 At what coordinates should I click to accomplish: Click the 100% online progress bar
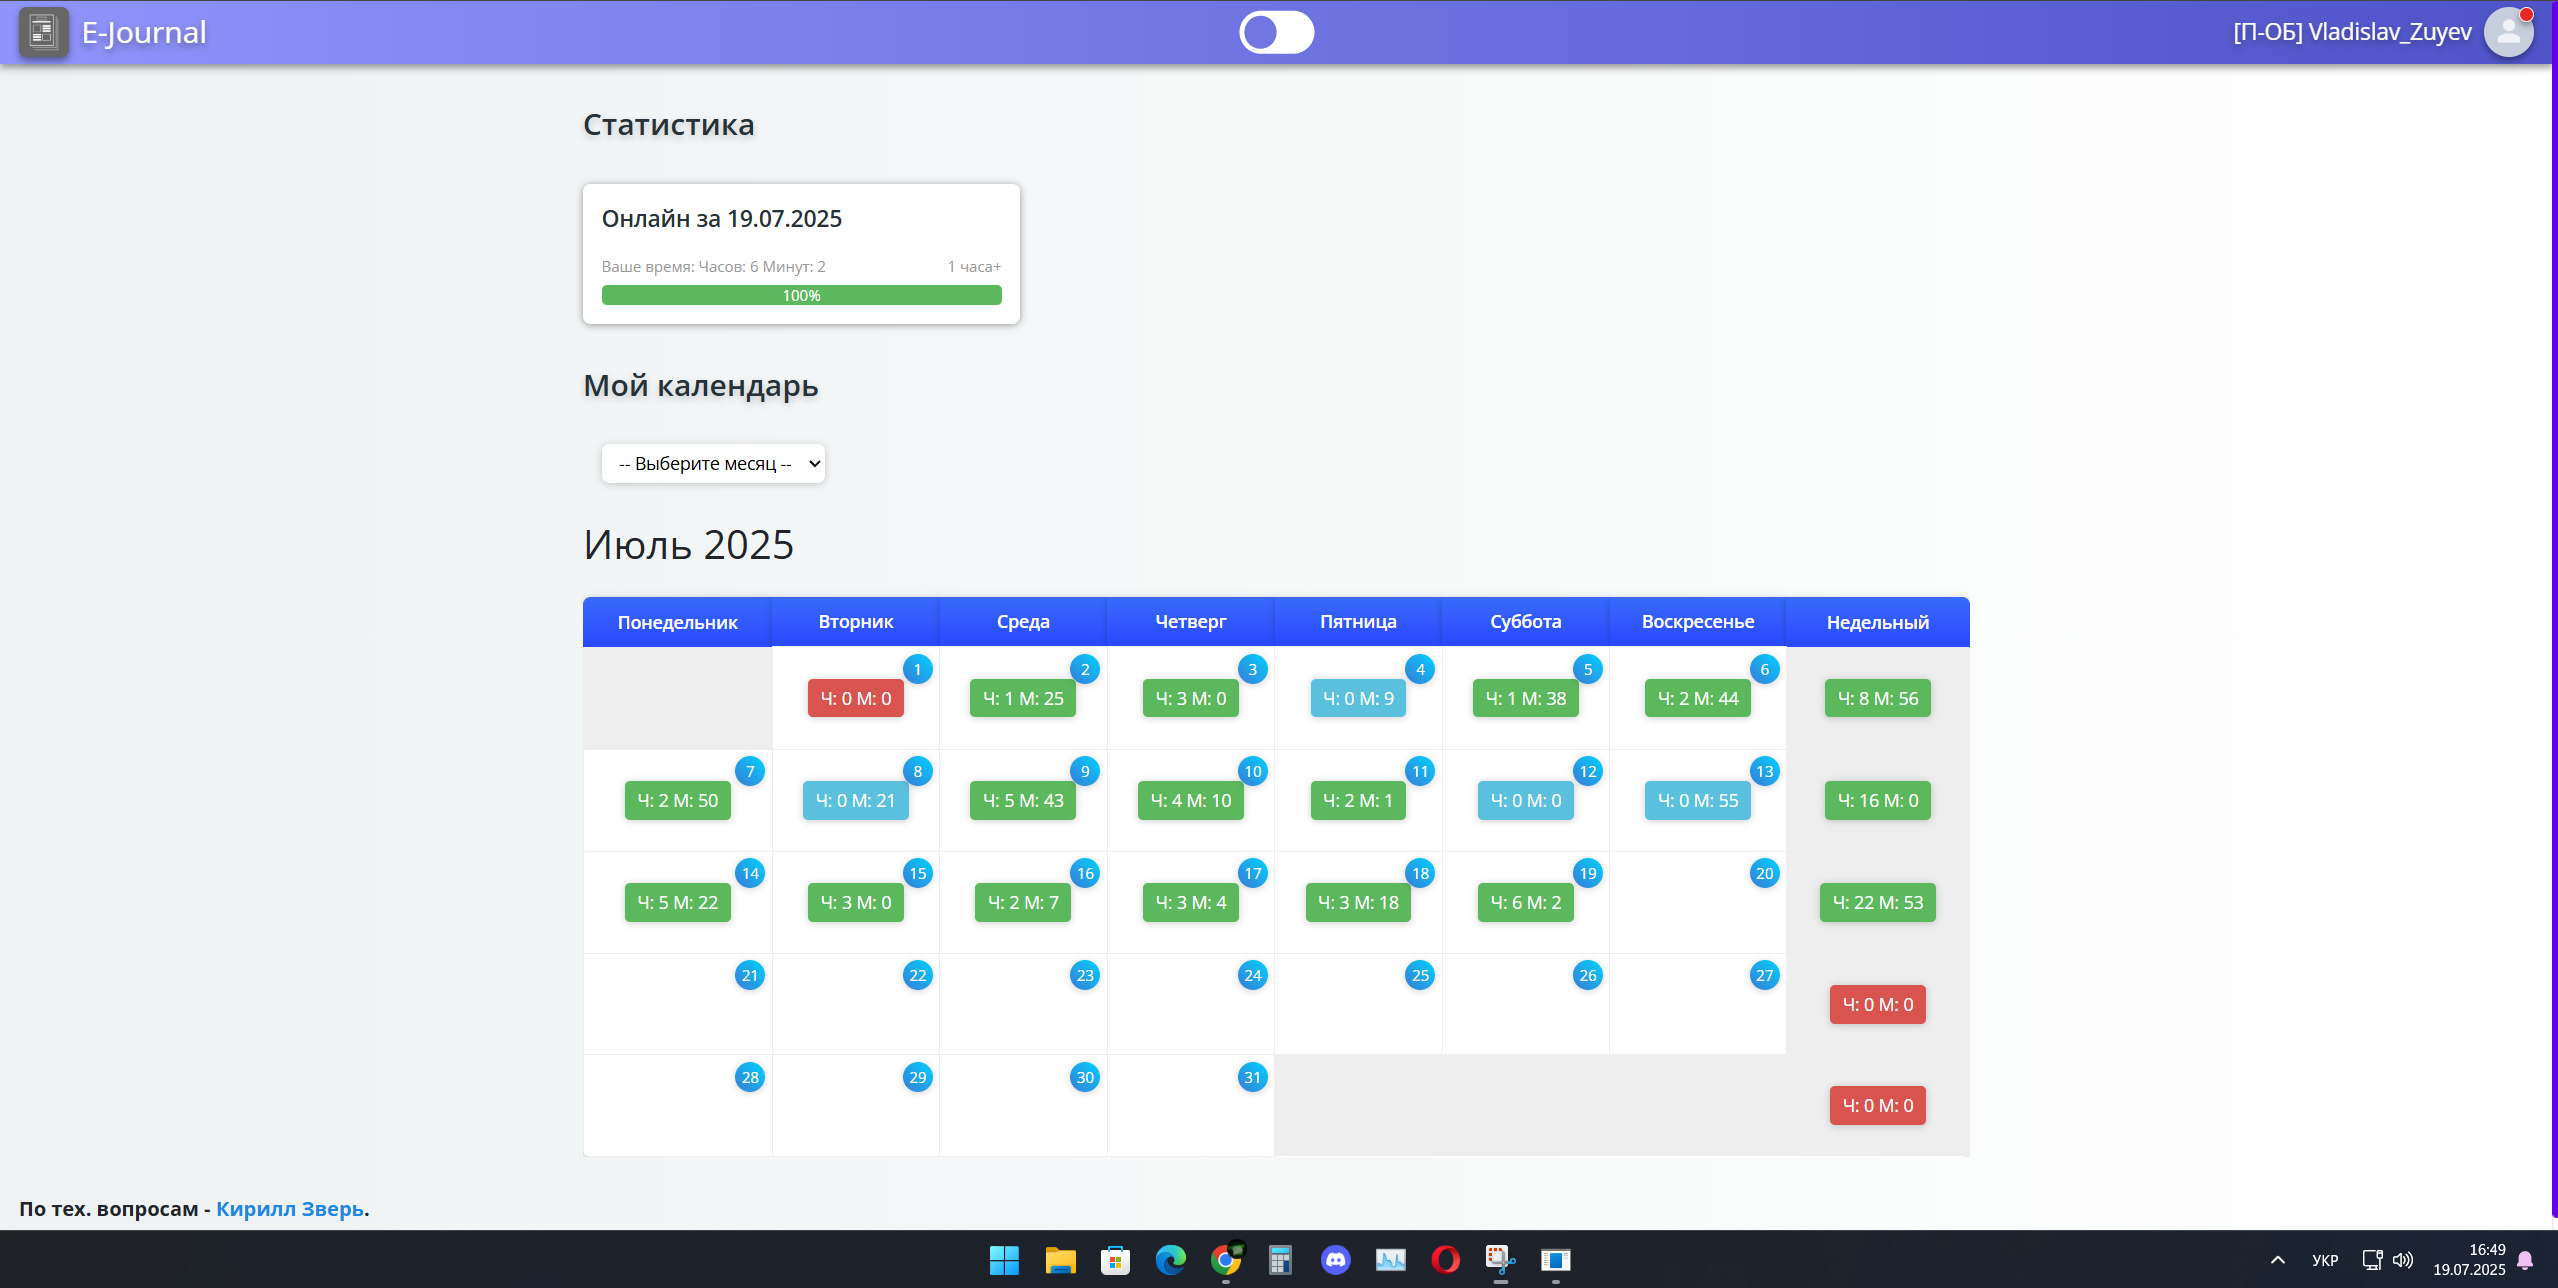pyautogui.click(x=801, y=295)
